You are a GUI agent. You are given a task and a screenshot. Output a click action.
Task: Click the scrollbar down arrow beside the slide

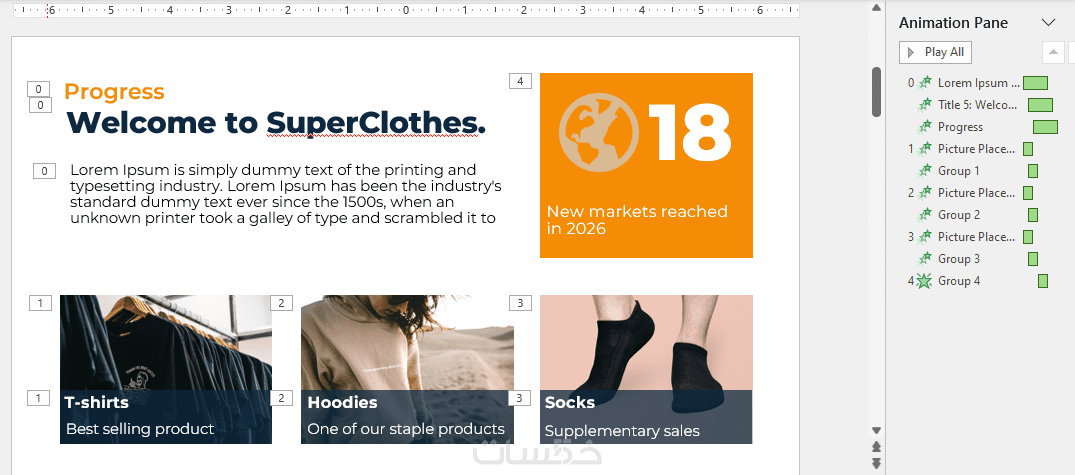(x=875, y=430)
